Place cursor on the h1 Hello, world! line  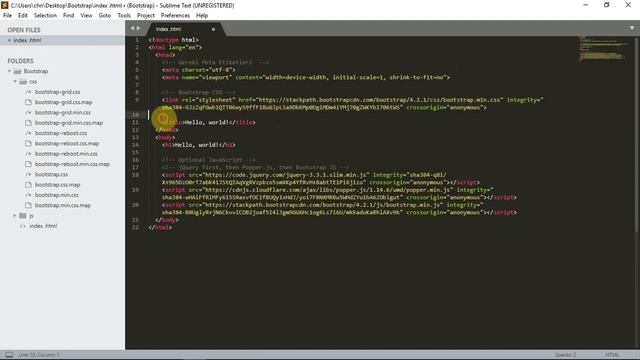198,145
